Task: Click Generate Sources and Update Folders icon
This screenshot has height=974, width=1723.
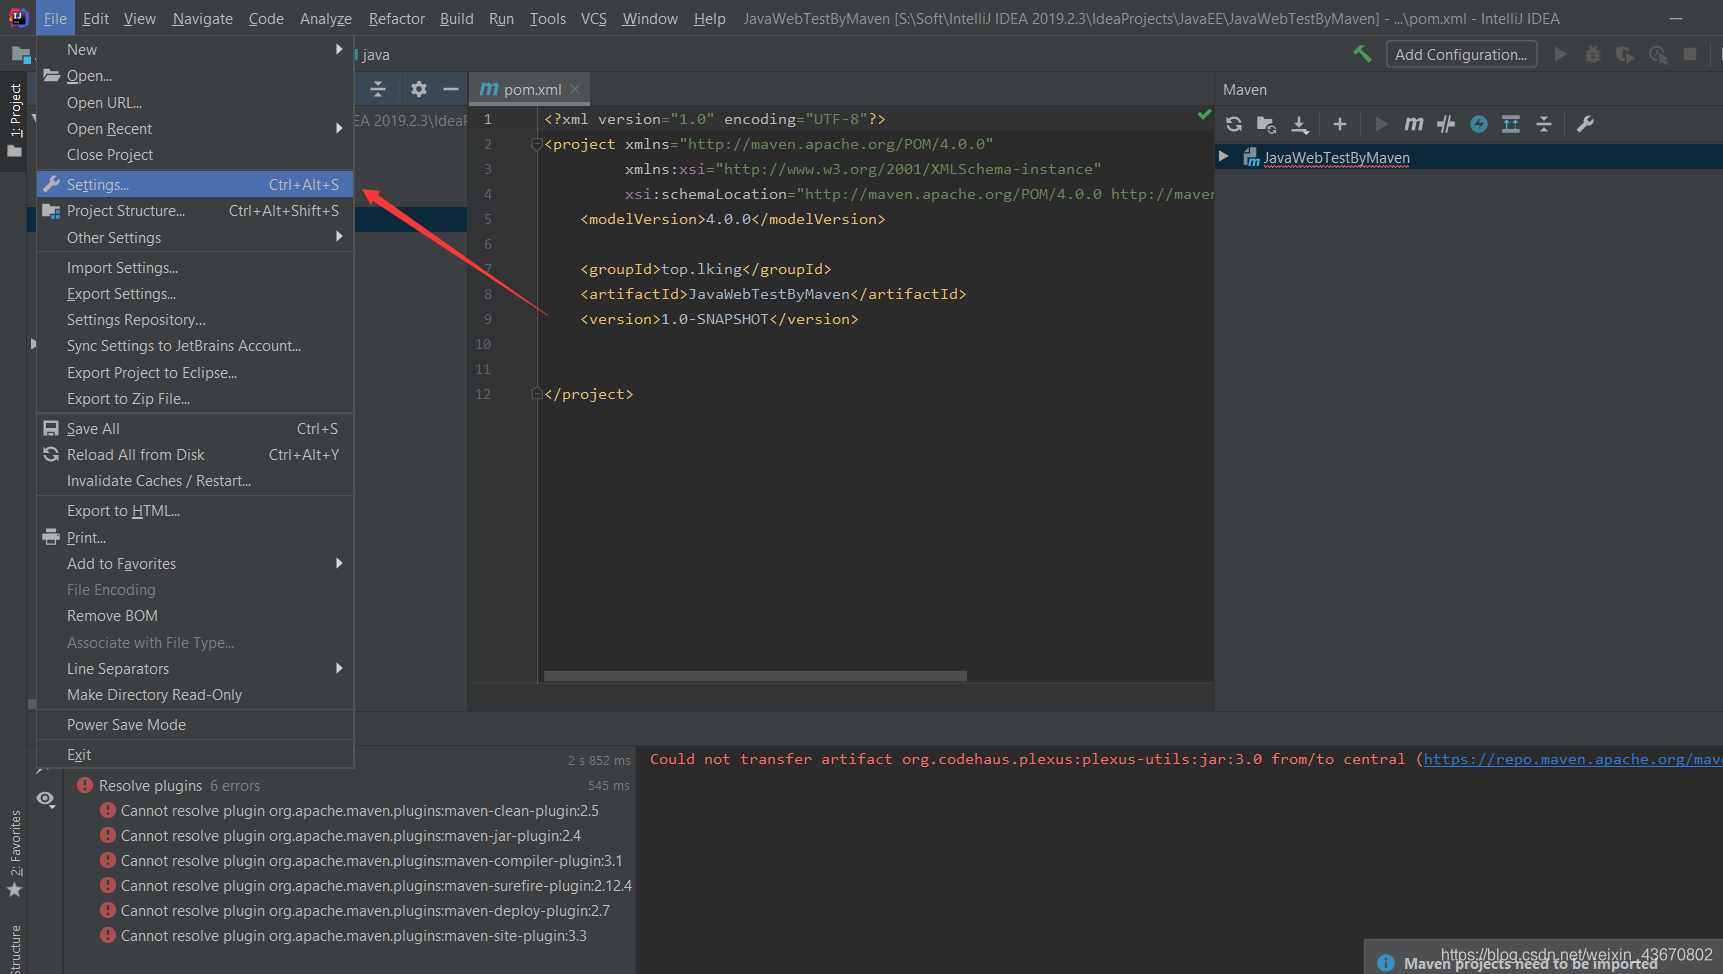Action: 1266,124
